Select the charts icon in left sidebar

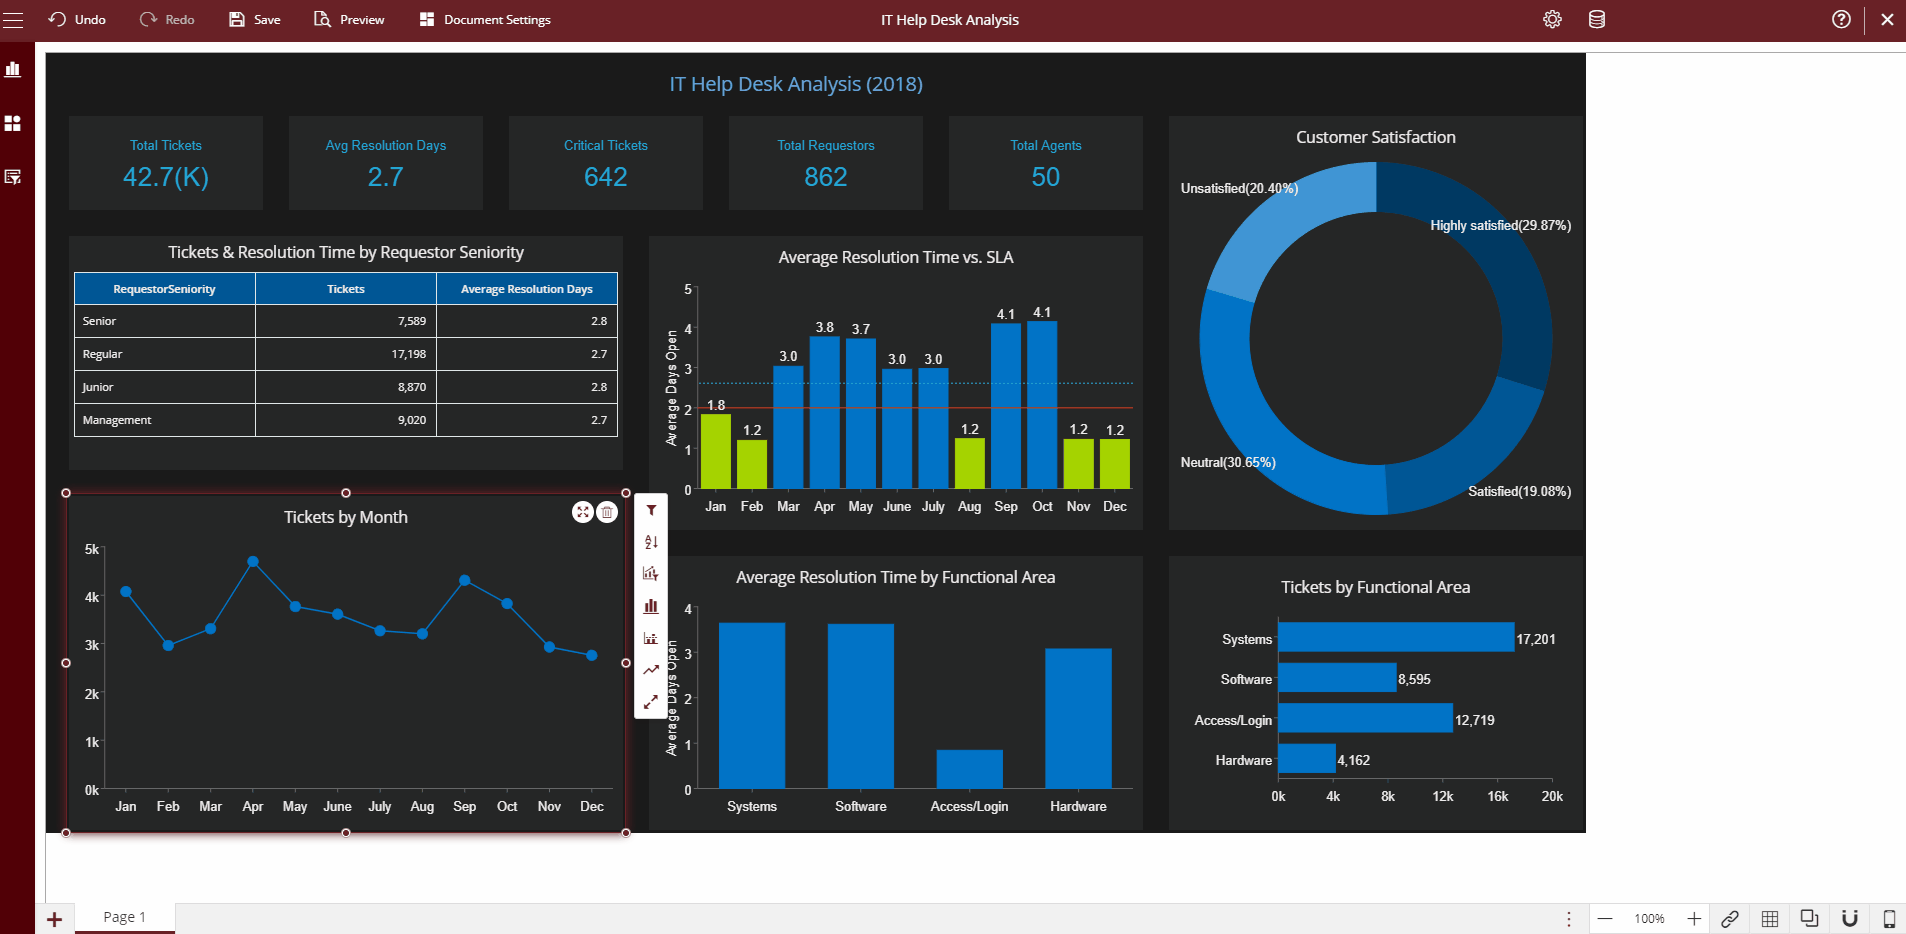pos(13,70)
